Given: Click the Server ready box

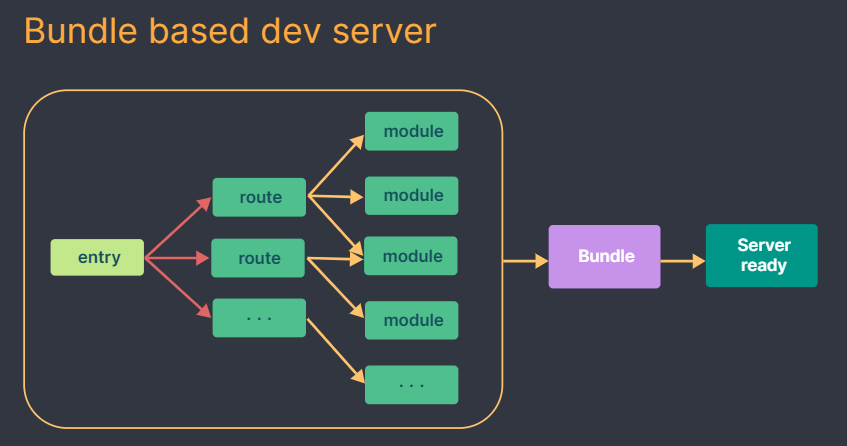Looking at the screenshot, I should [761, 256].
